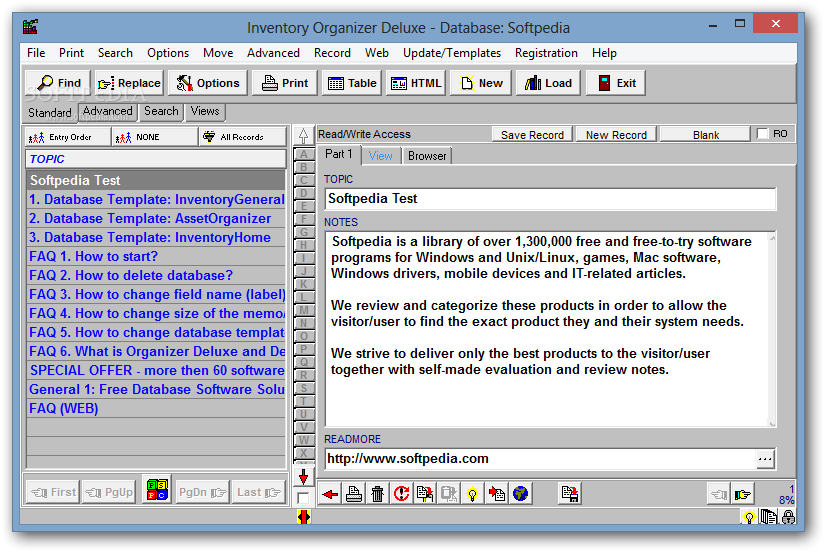The image size is (825, 552).
Task: Go to next record with right-pointing hand
Action: [742, 494]
